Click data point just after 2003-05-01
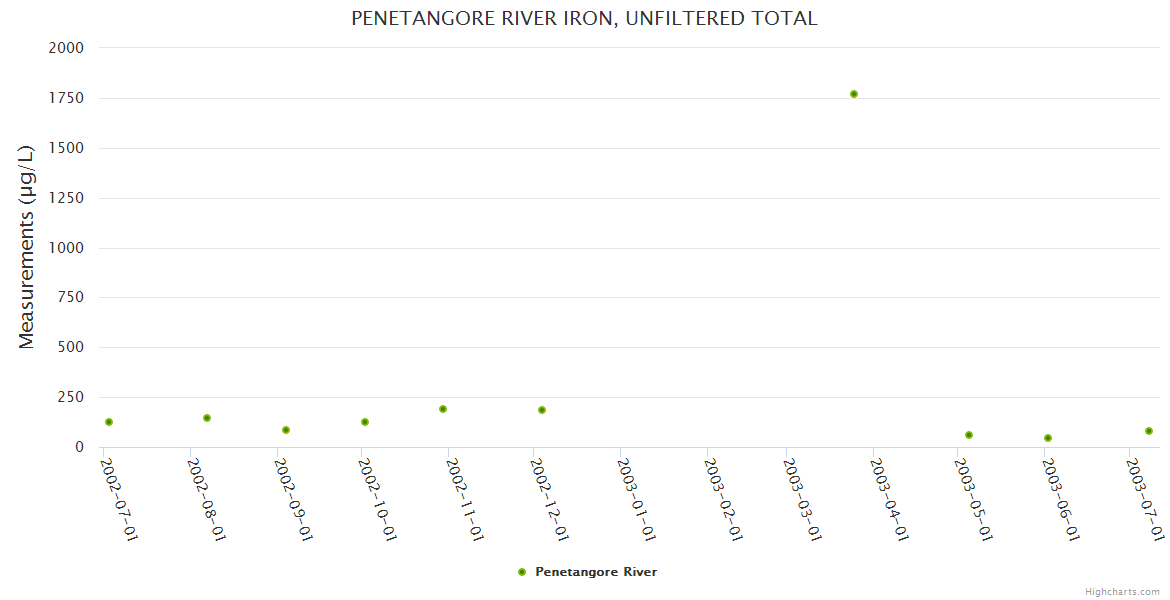 point(969,435)
